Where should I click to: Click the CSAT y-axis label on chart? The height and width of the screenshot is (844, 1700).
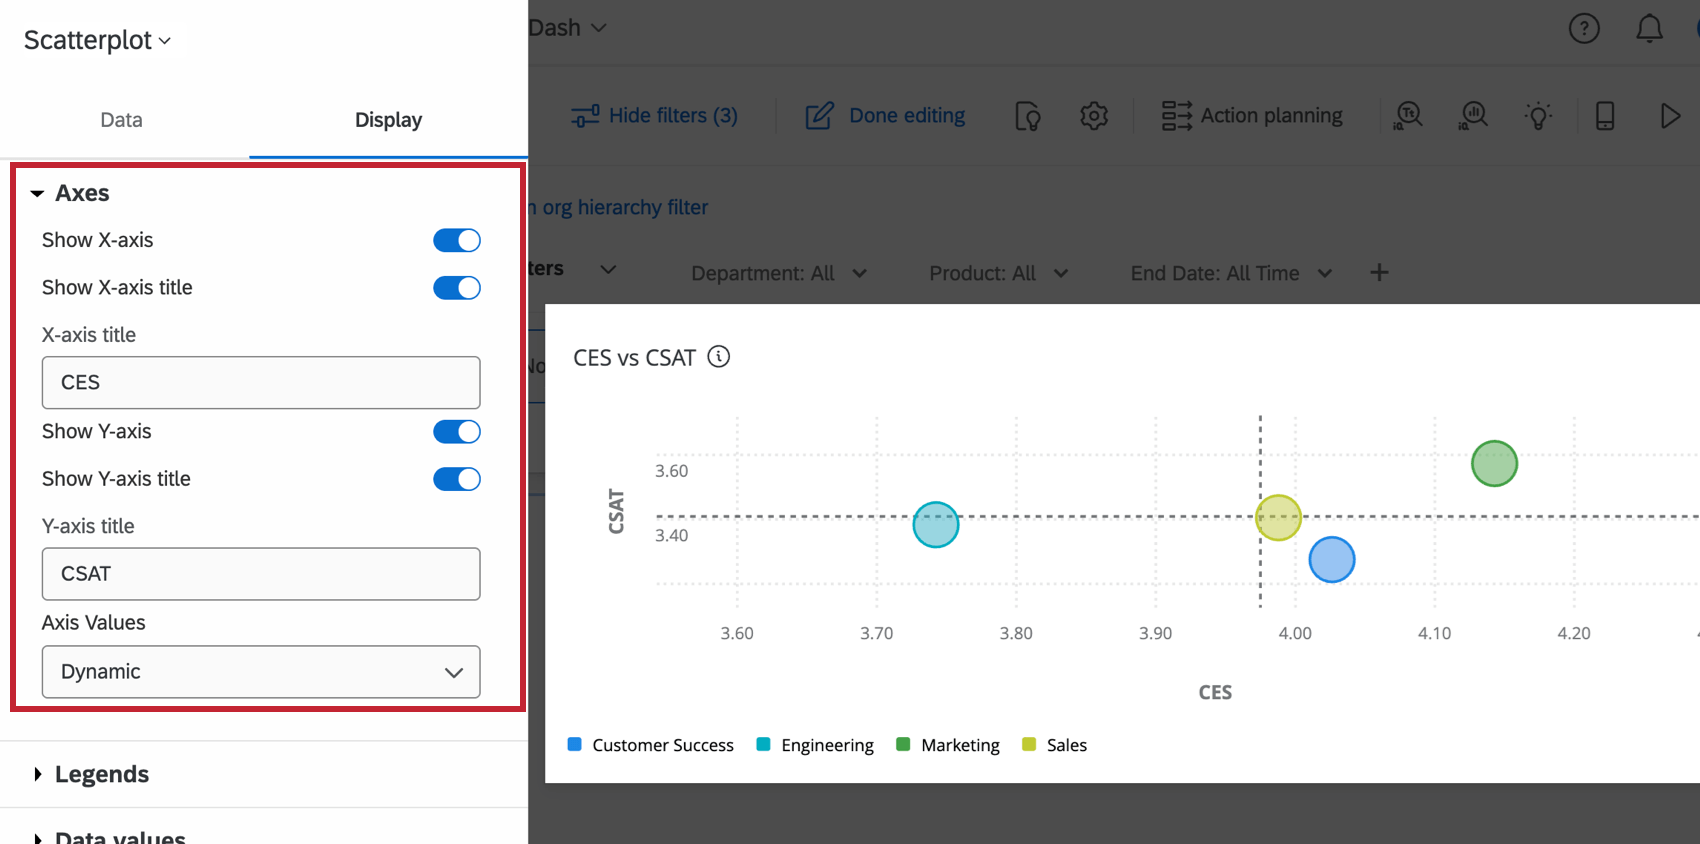pyautogui.click(x=616, y=511)
